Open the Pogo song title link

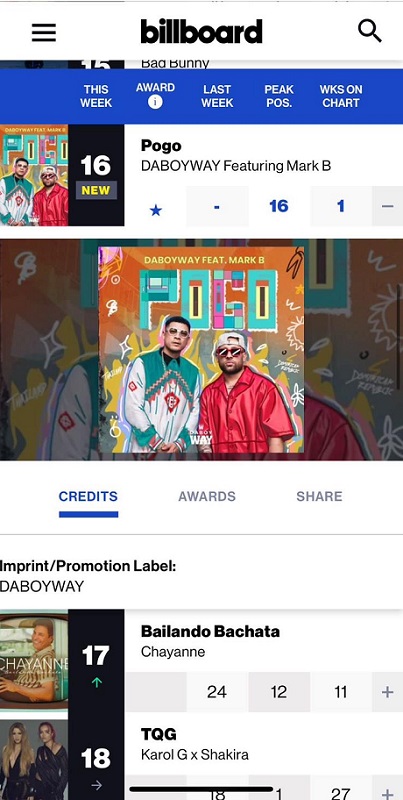161,146
